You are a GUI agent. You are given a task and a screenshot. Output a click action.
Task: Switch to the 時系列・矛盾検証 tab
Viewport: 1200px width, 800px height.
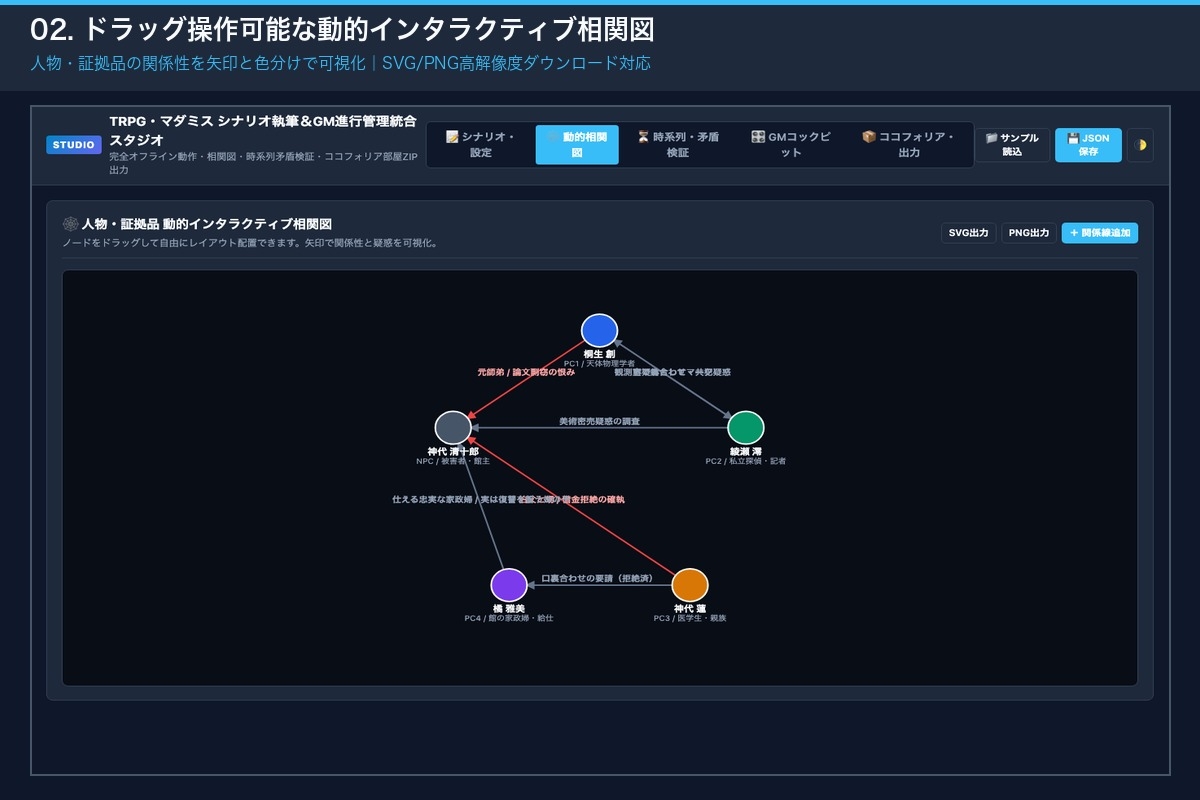(678, 145)
